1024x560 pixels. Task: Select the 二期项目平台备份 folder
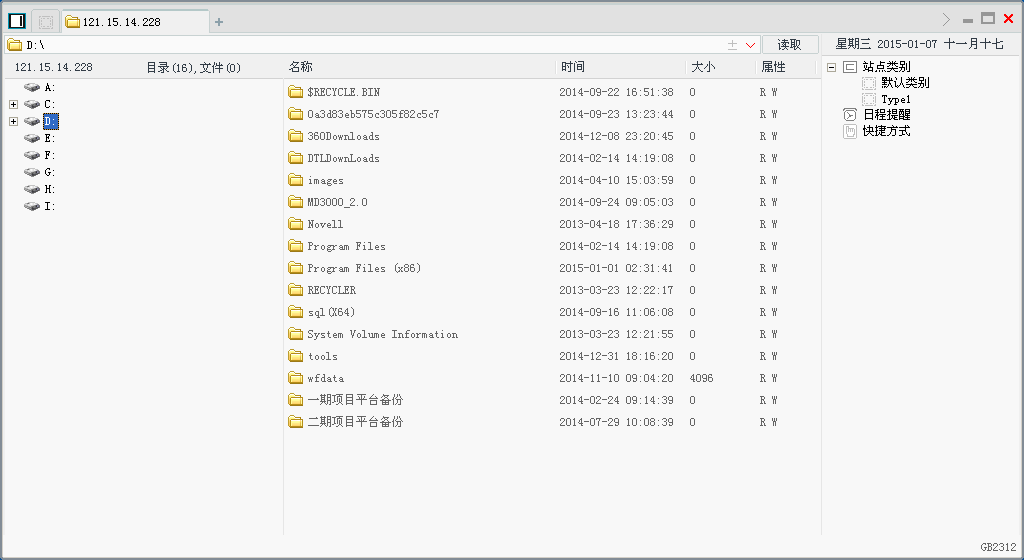(x=355, y=422)
